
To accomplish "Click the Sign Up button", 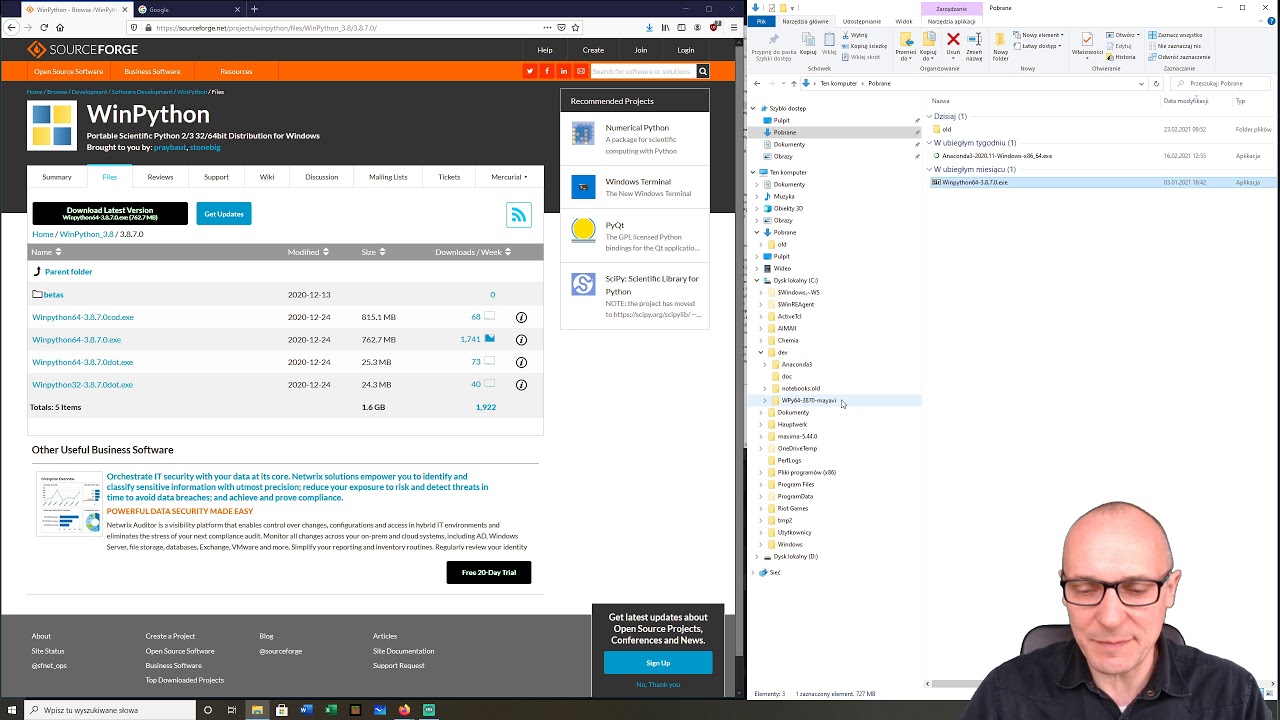I will pyautogui.click(x=658, y=663).
